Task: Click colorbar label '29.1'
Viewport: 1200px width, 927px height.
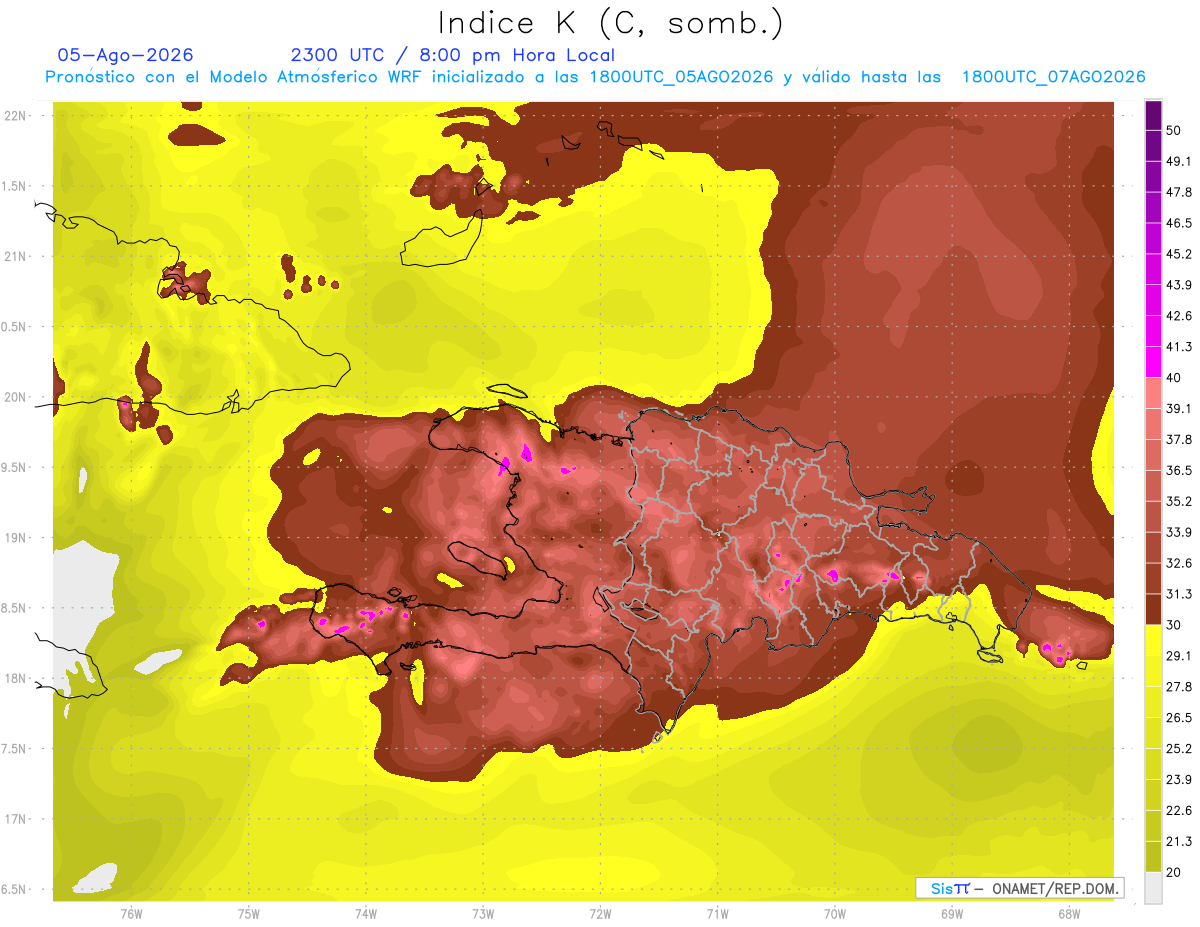Action: pyautogui.click(x=1179, y=656)
